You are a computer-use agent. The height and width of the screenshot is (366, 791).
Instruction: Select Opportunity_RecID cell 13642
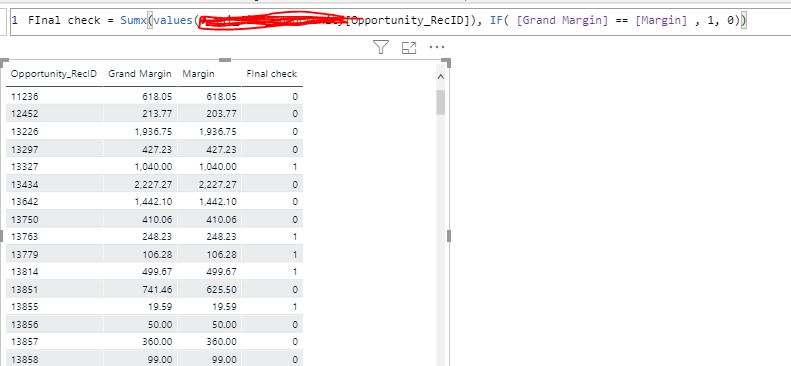click(x=25, y=202)
